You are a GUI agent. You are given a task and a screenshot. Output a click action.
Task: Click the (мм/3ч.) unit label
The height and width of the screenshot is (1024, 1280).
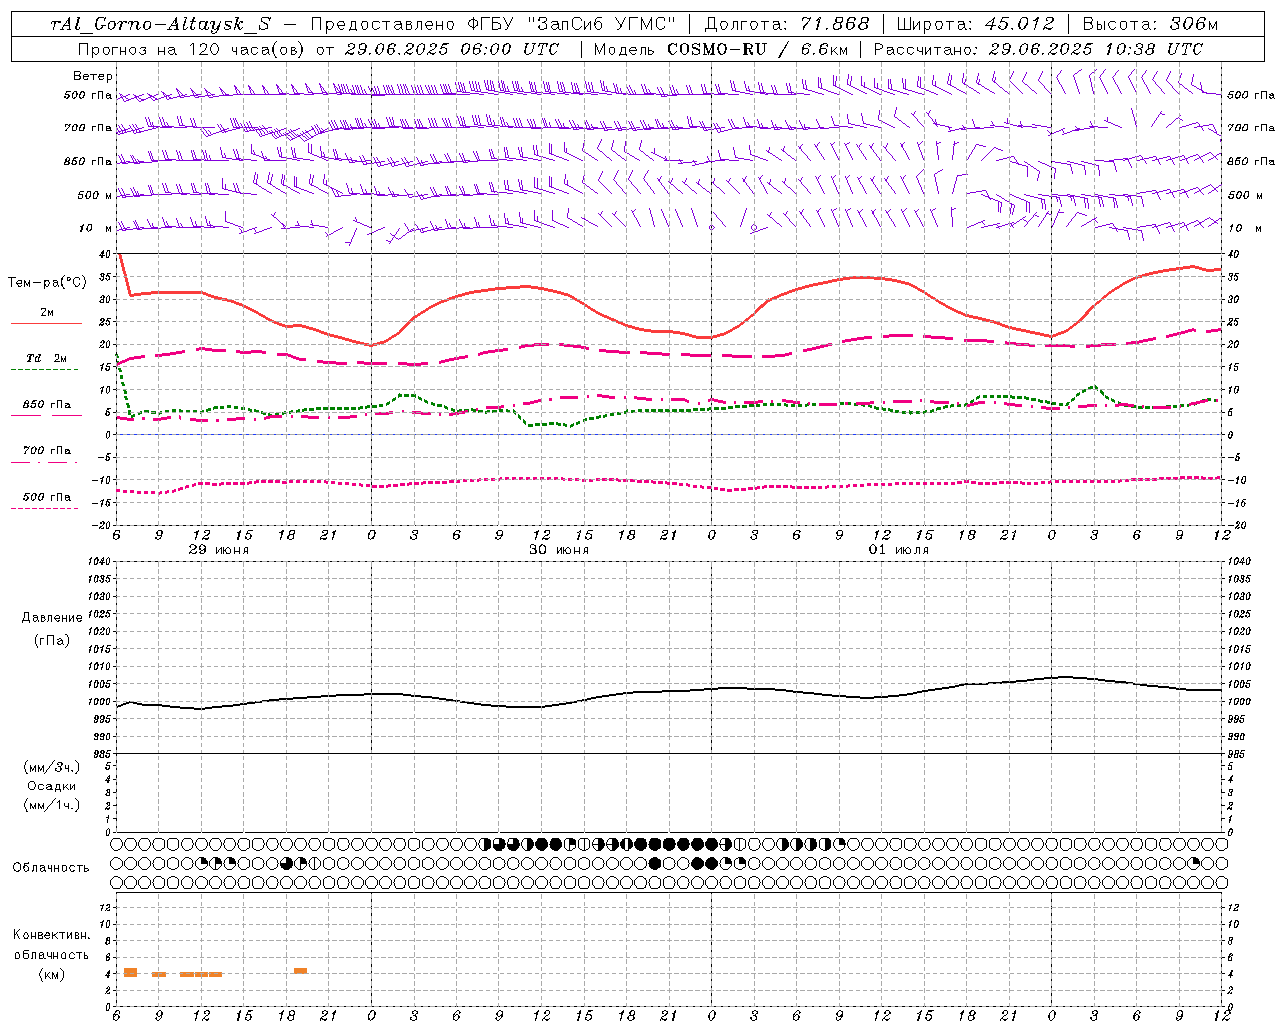tap(52, 767)
